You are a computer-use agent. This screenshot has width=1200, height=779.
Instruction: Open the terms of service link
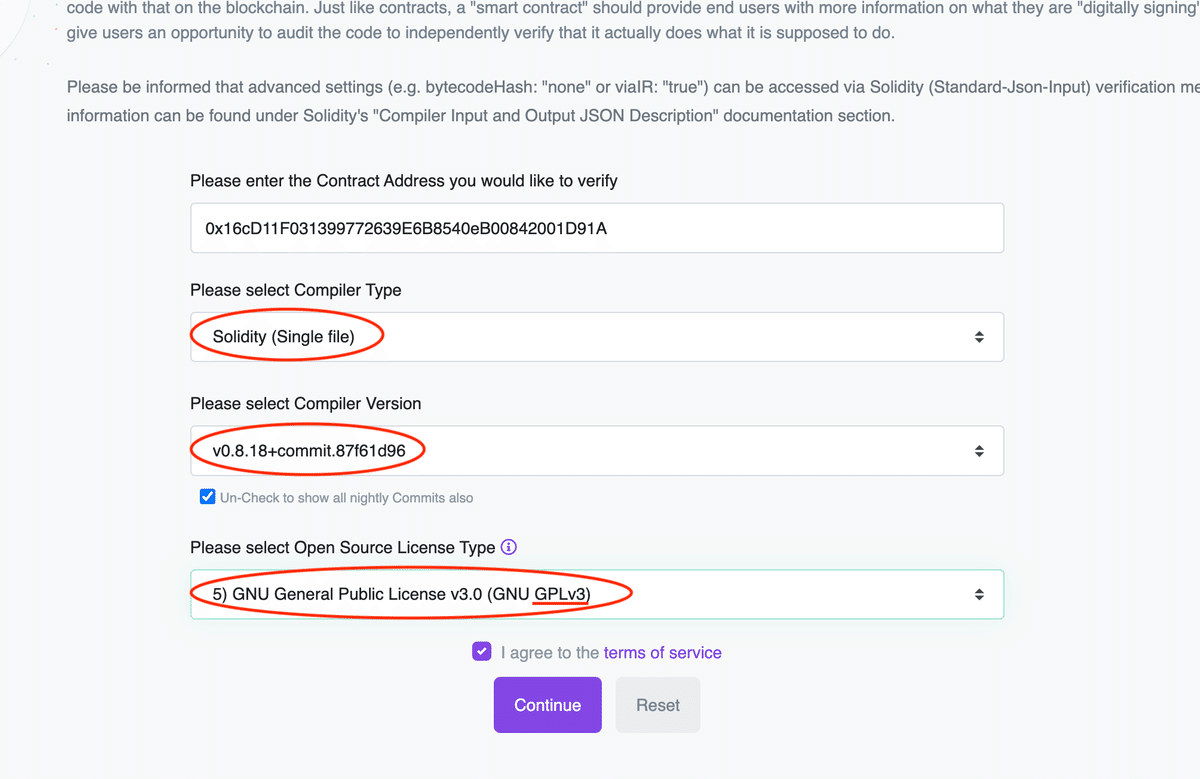coord(663,652)
